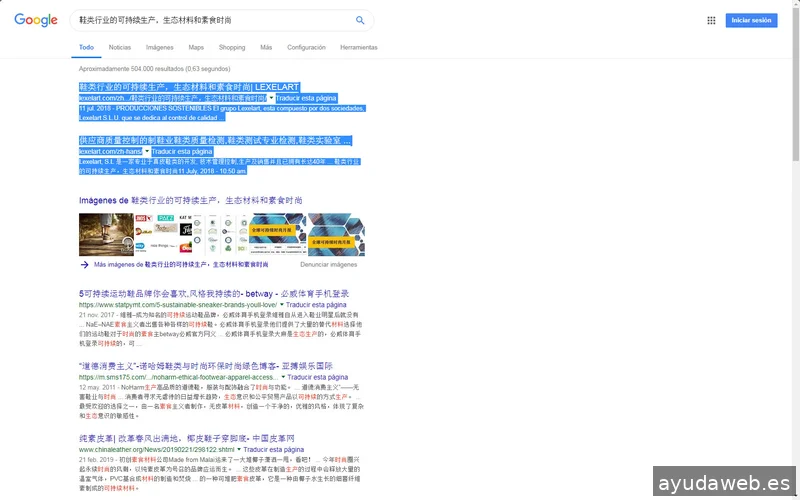Open the Maps search tab
This screenshot has height=500, width=800.
point(196,47)
